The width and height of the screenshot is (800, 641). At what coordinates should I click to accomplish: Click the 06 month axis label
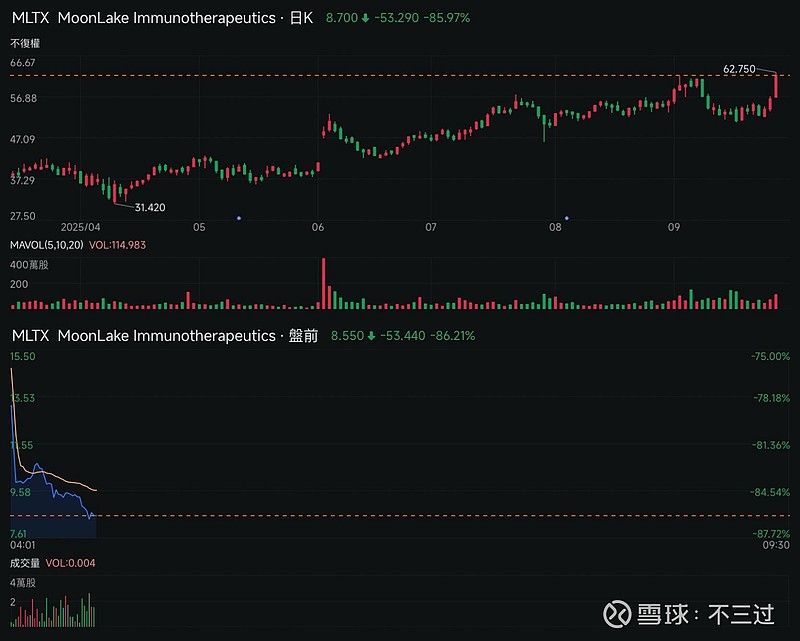click(318, 227)
